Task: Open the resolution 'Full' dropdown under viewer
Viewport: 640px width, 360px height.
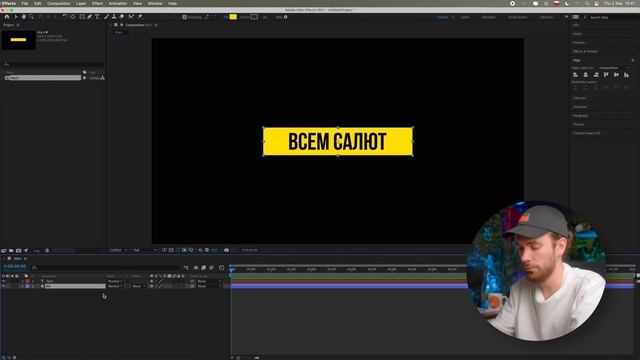Action: tap(144, 250)
